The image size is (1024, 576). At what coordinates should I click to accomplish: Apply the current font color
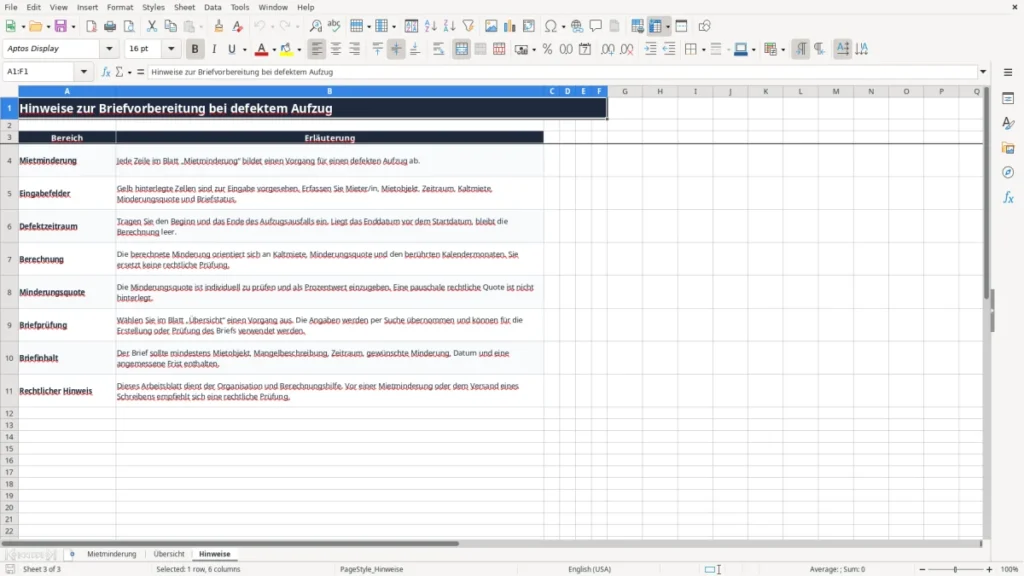[x=261, y=49]
